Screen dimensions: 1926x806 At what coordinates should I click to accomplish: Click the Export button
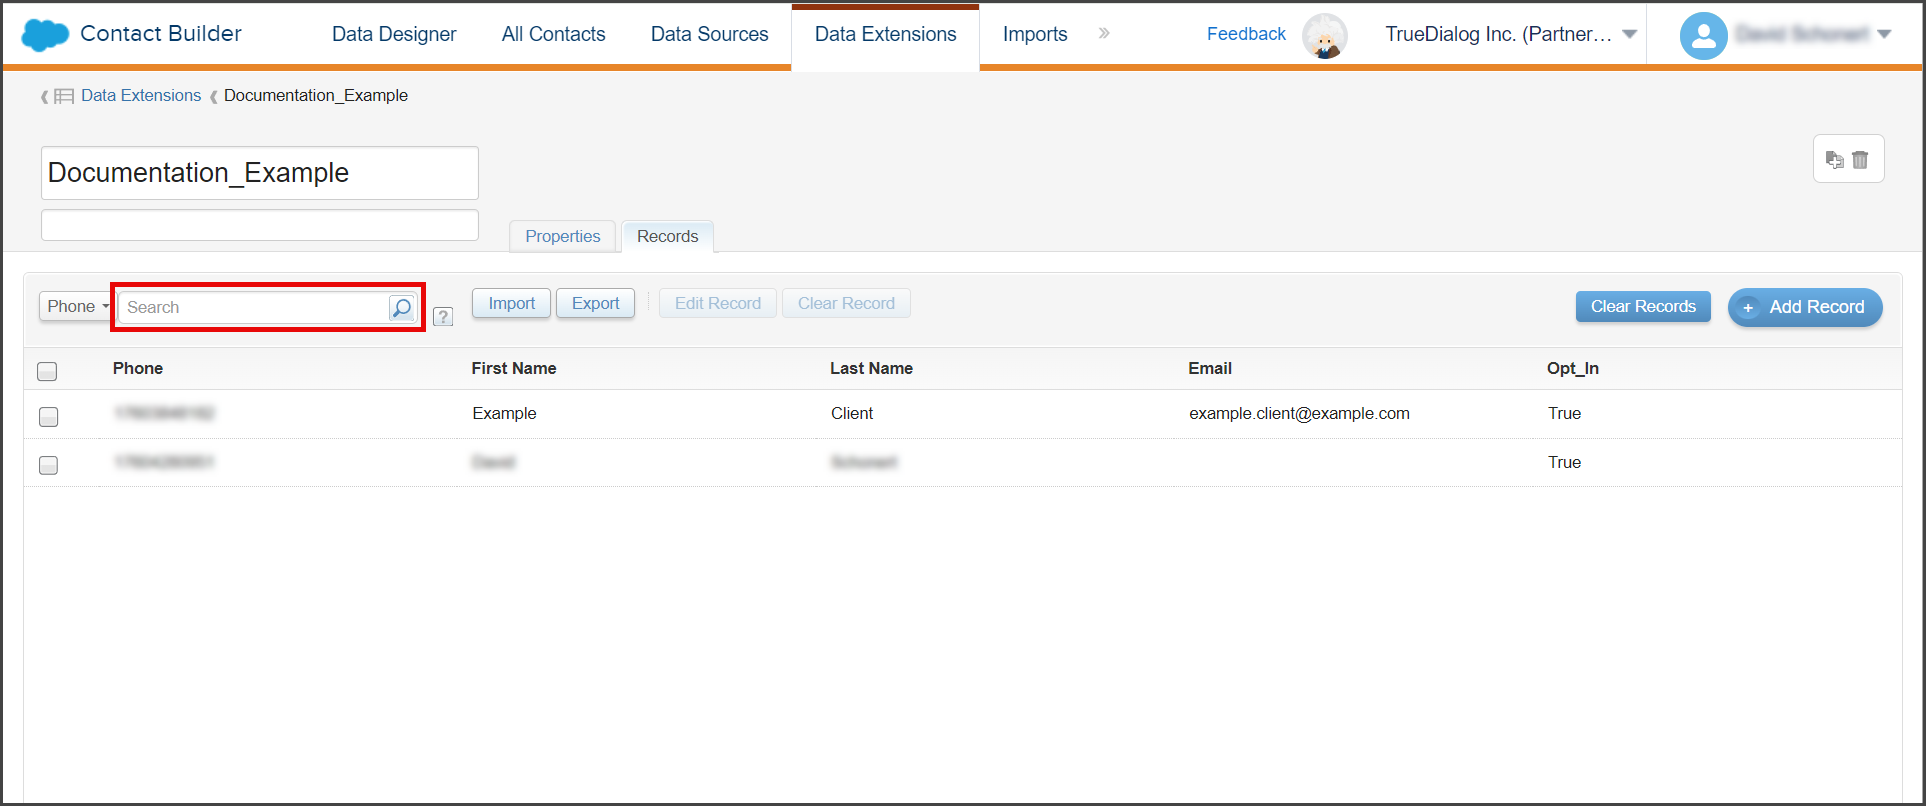point(596,303)
